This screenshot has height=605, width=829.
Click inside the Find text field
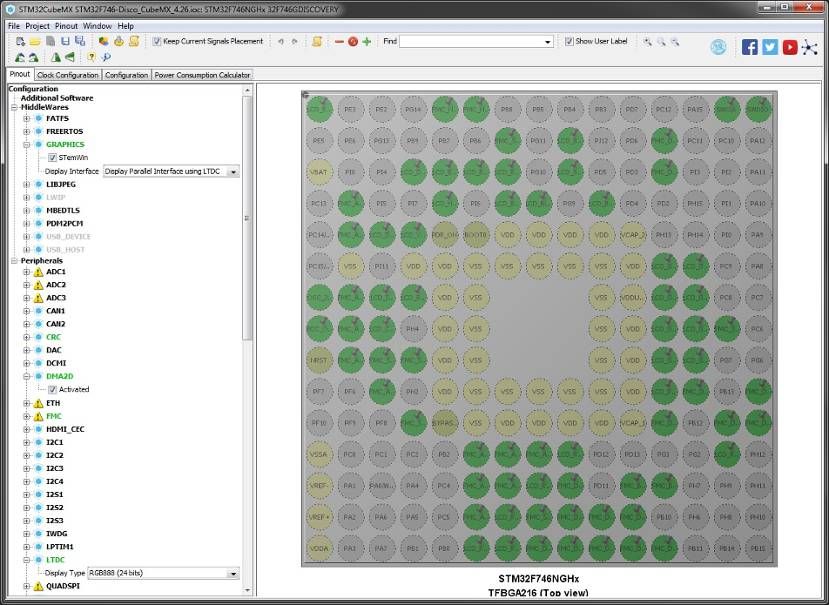(x=471, y=42)
